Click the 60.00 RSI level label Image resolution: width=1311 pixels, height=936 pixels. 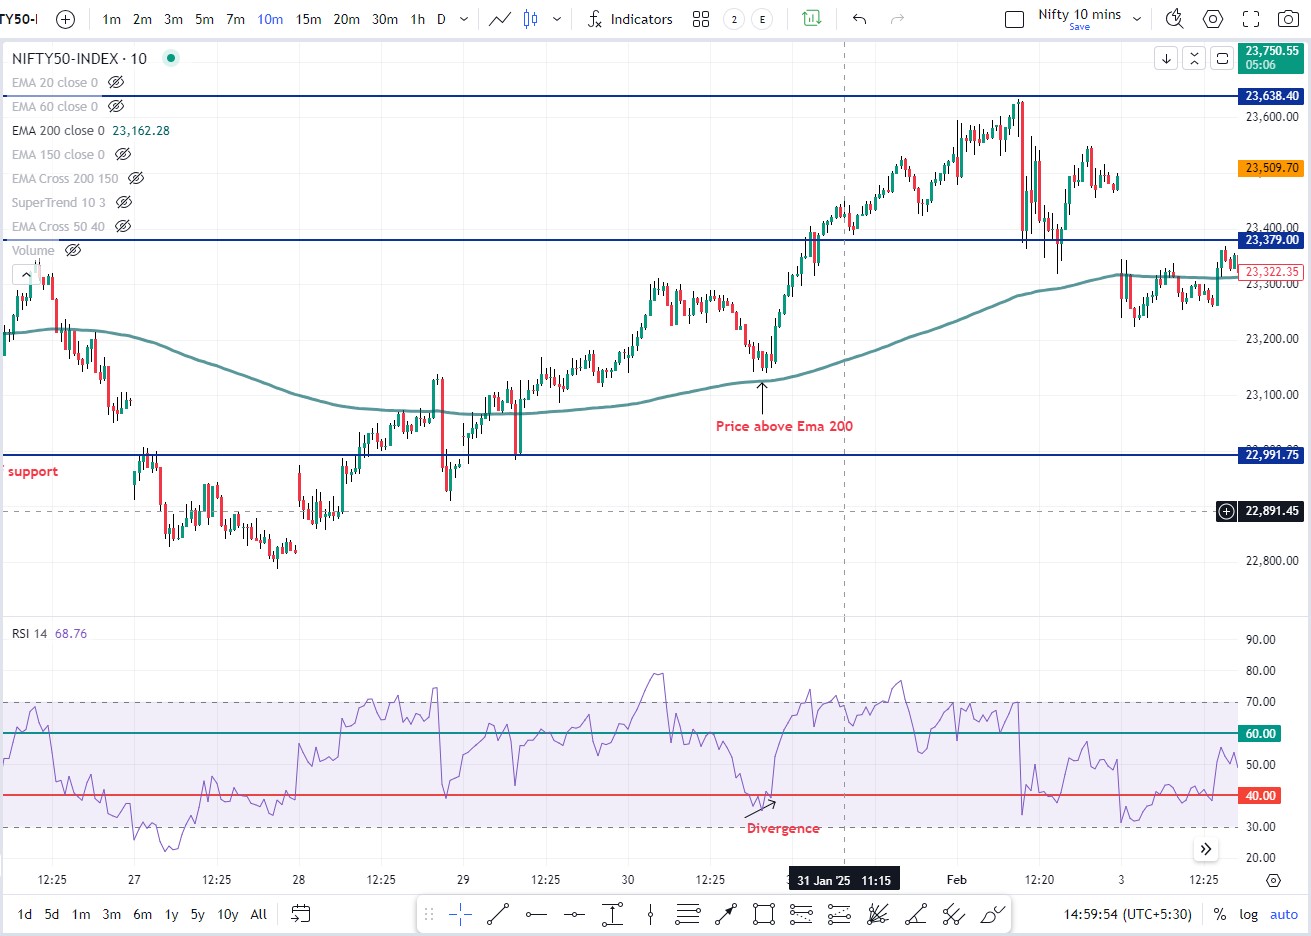tap(1260, 734)
